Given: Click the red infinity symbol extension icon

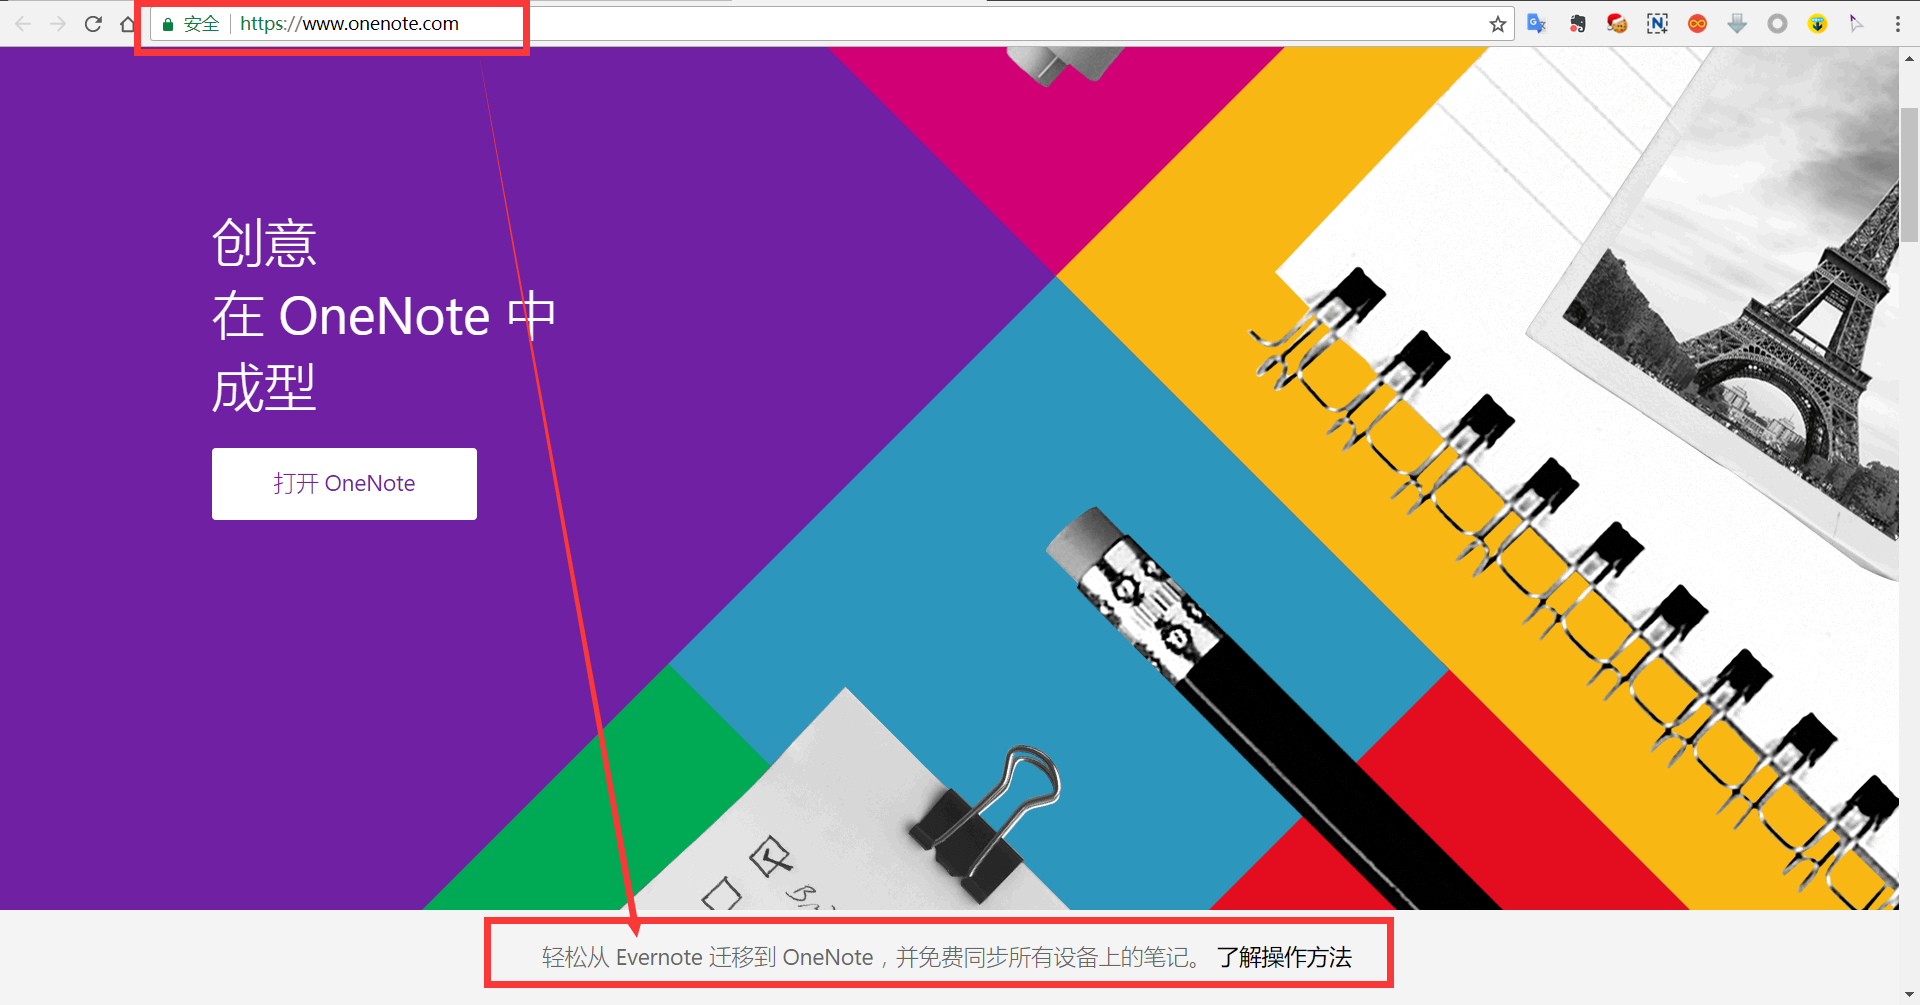Looking at the screenshot, I should click(1697, 24).
